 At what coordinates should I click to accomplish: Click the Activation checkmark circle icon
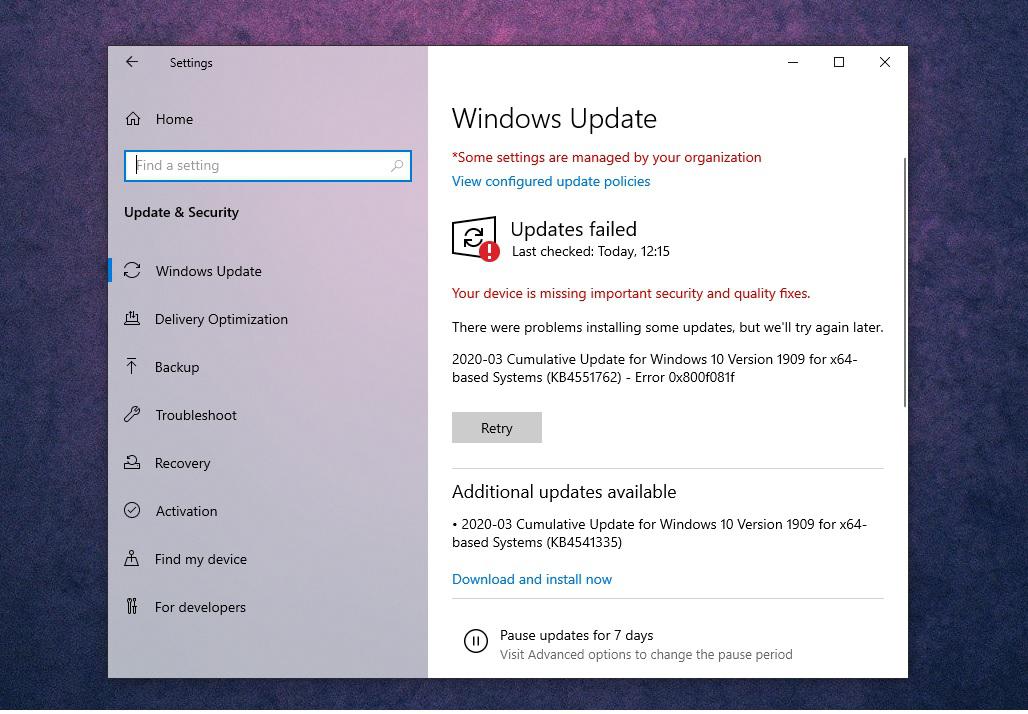[132, 511]
